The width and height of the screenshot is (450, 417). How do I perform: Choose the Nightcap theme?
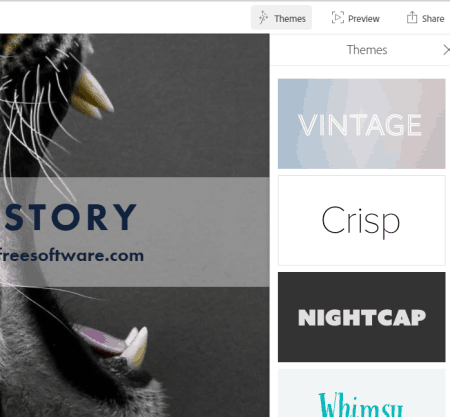[361, 317]
